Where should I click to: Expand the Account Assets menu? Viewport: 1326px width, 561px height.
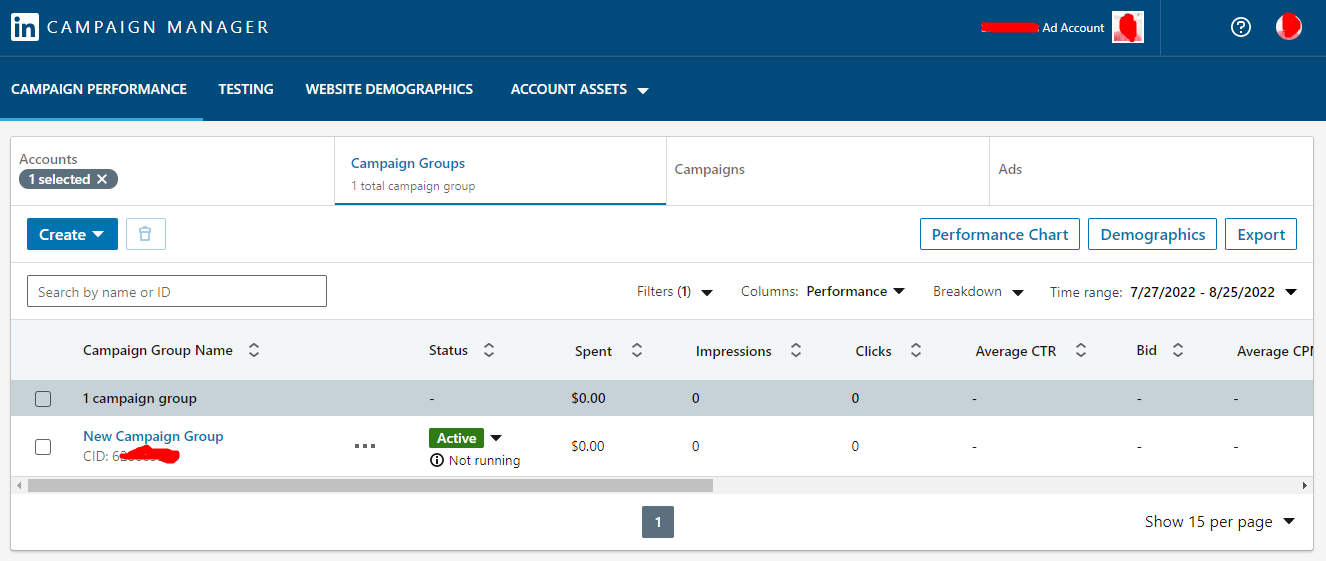click(580, 89)
